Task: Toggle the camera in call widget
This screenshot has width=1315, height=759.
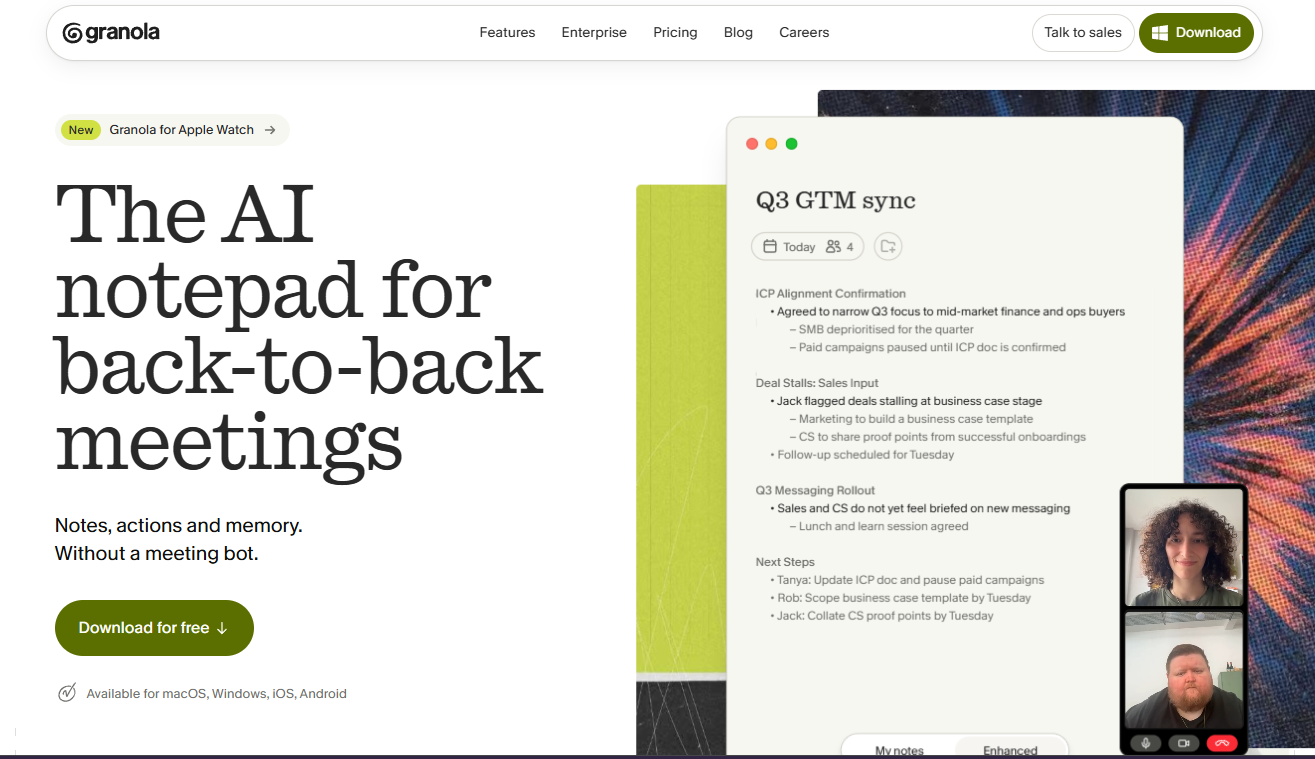Action: click(x=1184, y=743)
